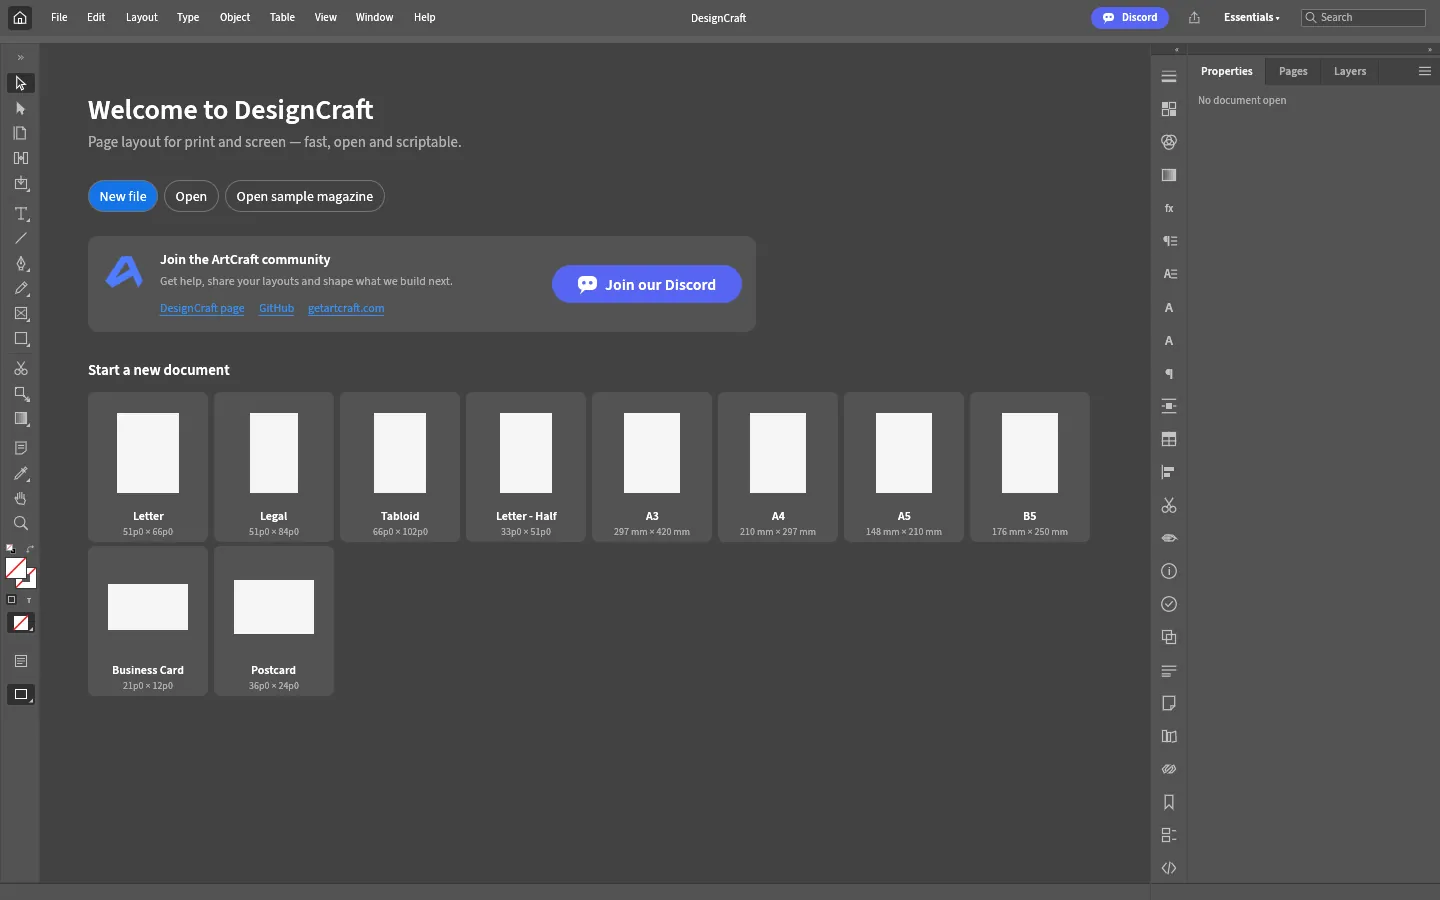Reset to default fill and stroke

[x=10, y=548]
